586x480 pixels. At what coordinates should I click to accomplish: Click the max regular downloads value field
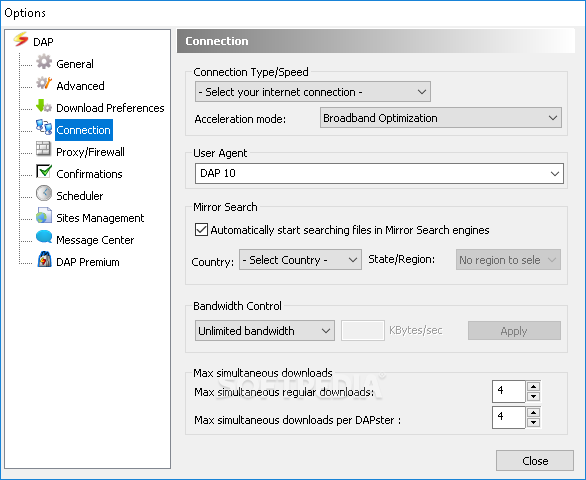pyautogui.click(x=509, y=391)
